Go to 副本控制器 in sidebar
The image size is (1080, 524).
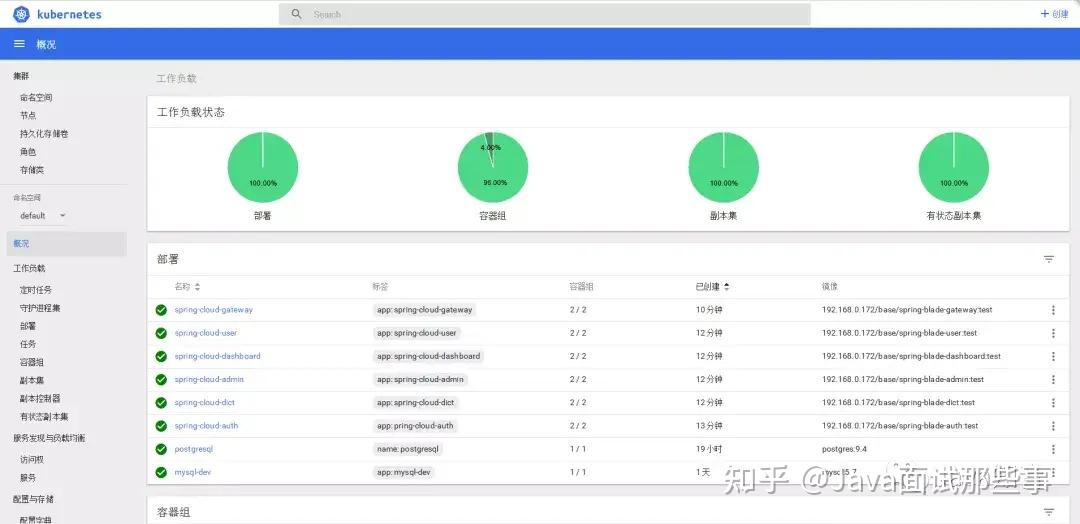click(x=40, y=398)
